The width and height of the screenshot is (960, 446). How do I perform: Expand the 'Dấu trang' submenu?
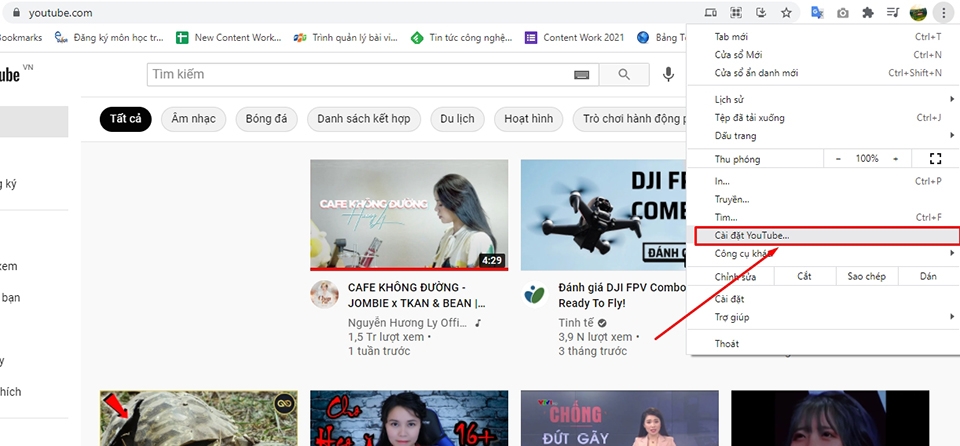click(x=823, y=135)
